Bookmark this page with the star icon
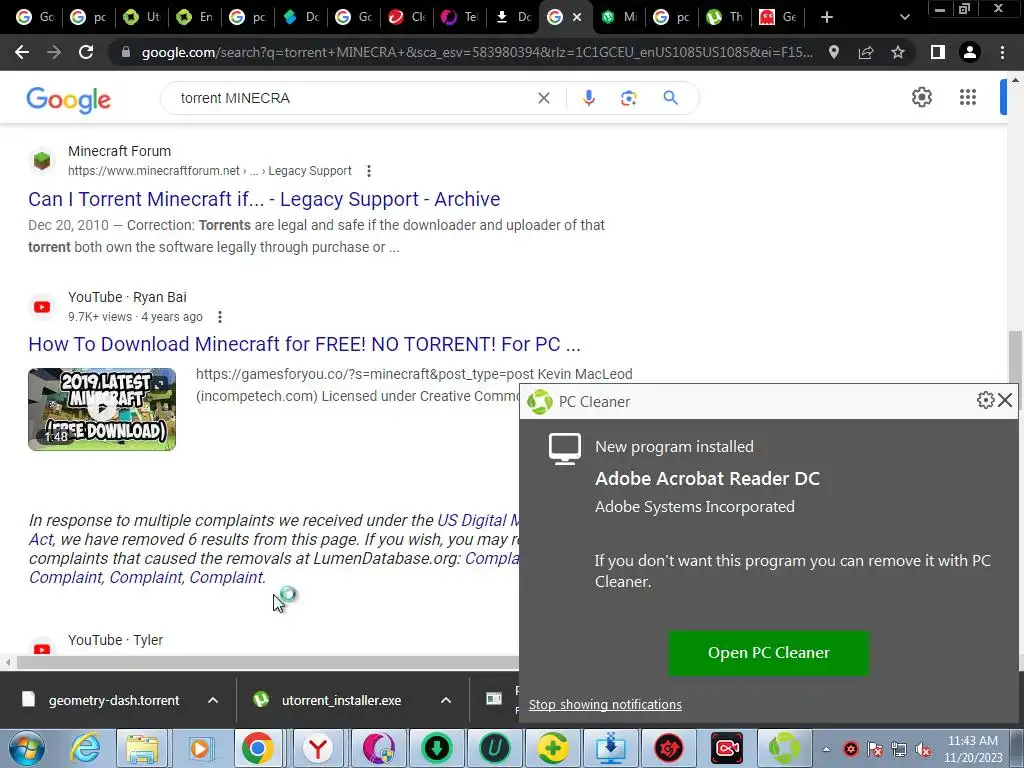 (898, 52)
